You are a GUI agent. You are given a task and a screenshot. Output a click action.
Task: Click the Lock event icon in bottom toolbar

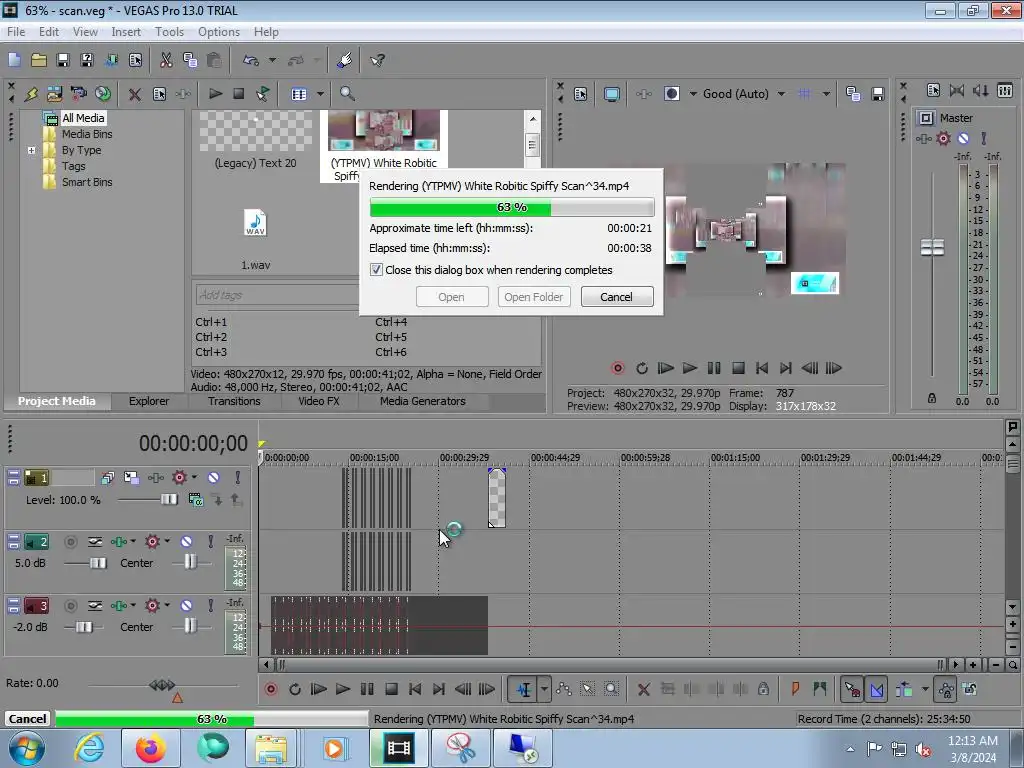point(763,689)
